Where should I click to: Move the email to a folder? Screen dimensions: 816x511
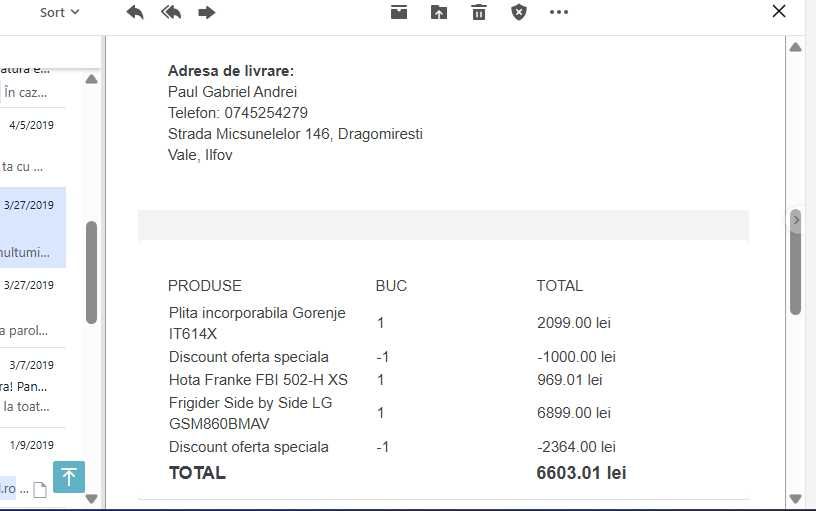coord(439,12)
